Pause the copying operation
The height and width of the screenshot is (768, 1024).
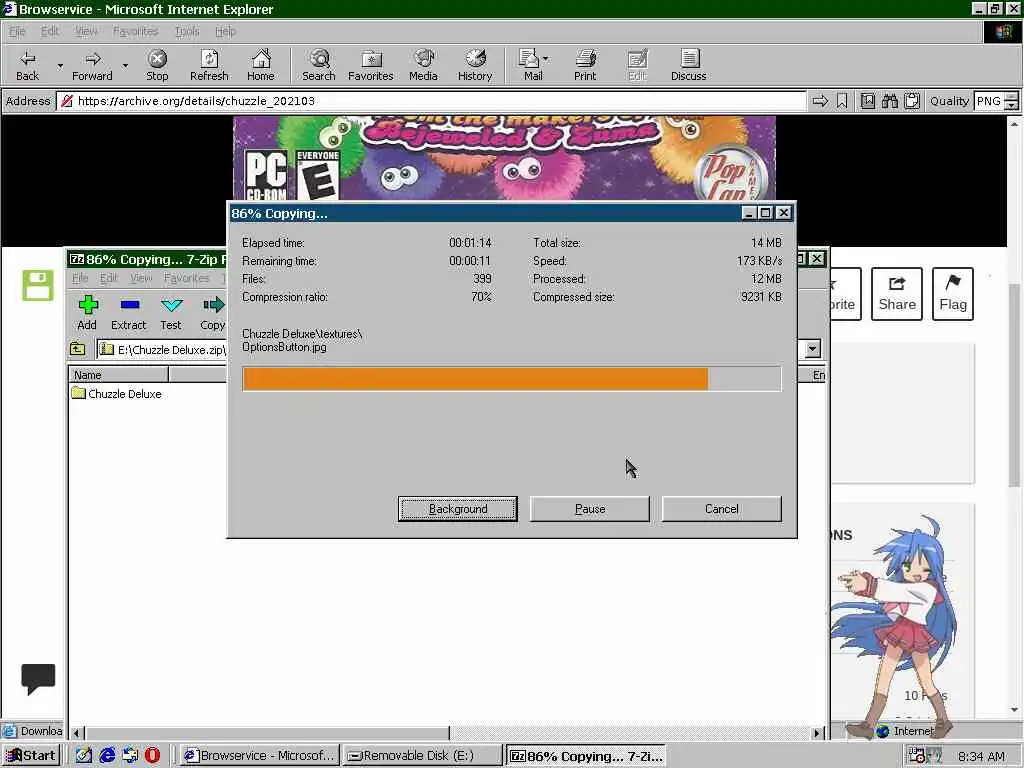pos(590,509)
